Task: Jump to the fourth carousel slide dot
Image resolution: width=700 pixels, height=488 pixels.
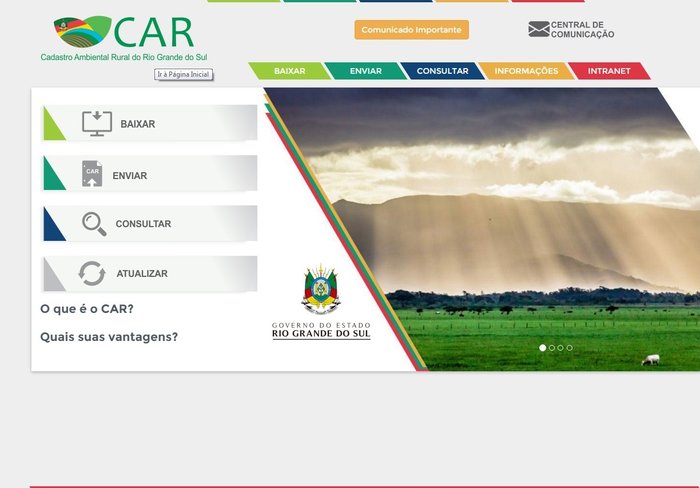Action: (x=570, y=348)
